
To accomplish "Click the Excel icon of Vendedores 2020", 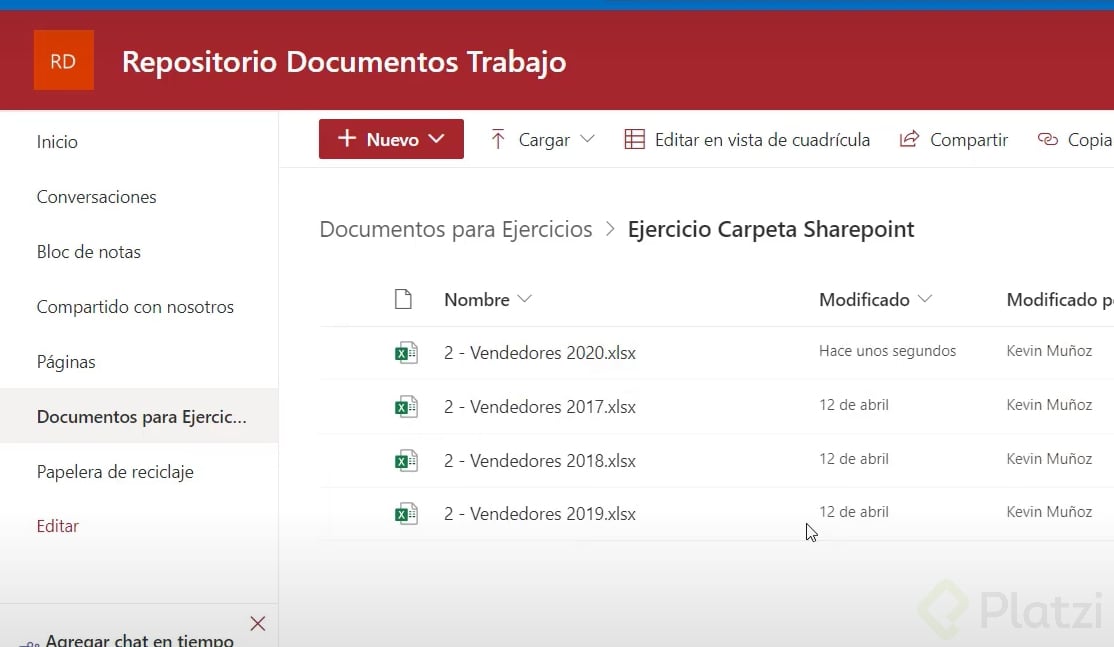I will tap(406, 352).
